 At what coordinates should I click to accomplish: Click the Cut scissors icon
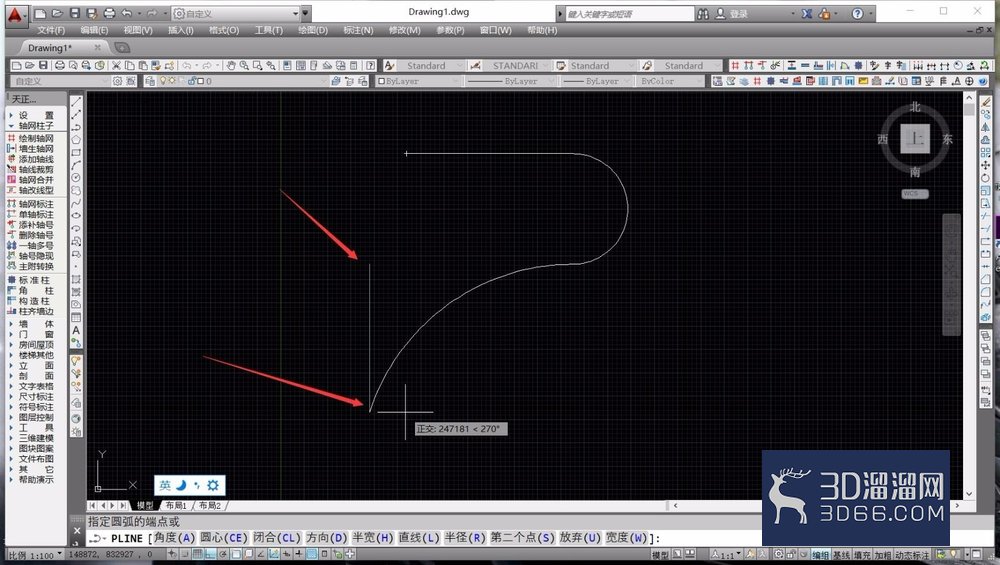[x=116, y=66]
